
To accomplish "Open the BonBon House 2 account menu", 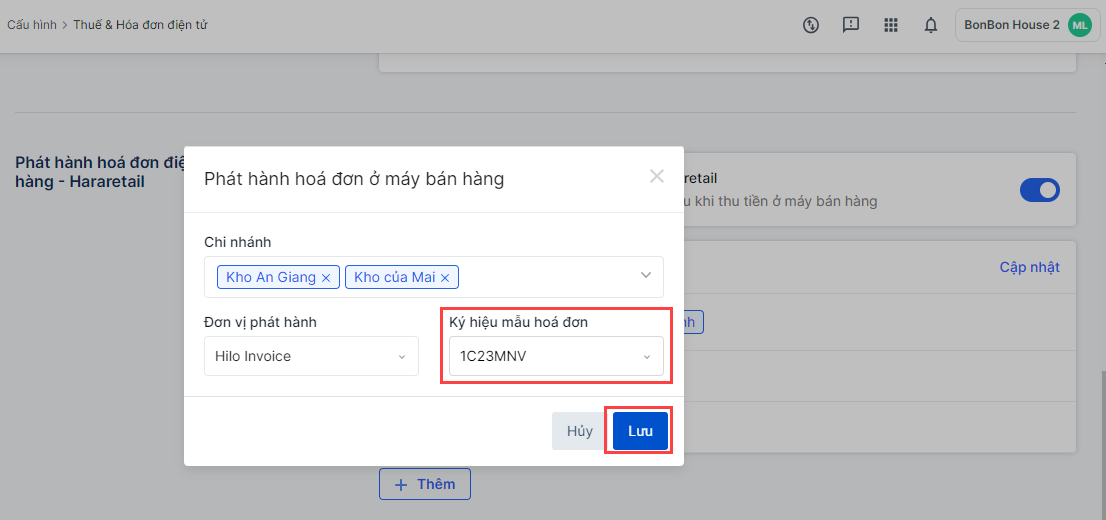I will pos(1011,25).
